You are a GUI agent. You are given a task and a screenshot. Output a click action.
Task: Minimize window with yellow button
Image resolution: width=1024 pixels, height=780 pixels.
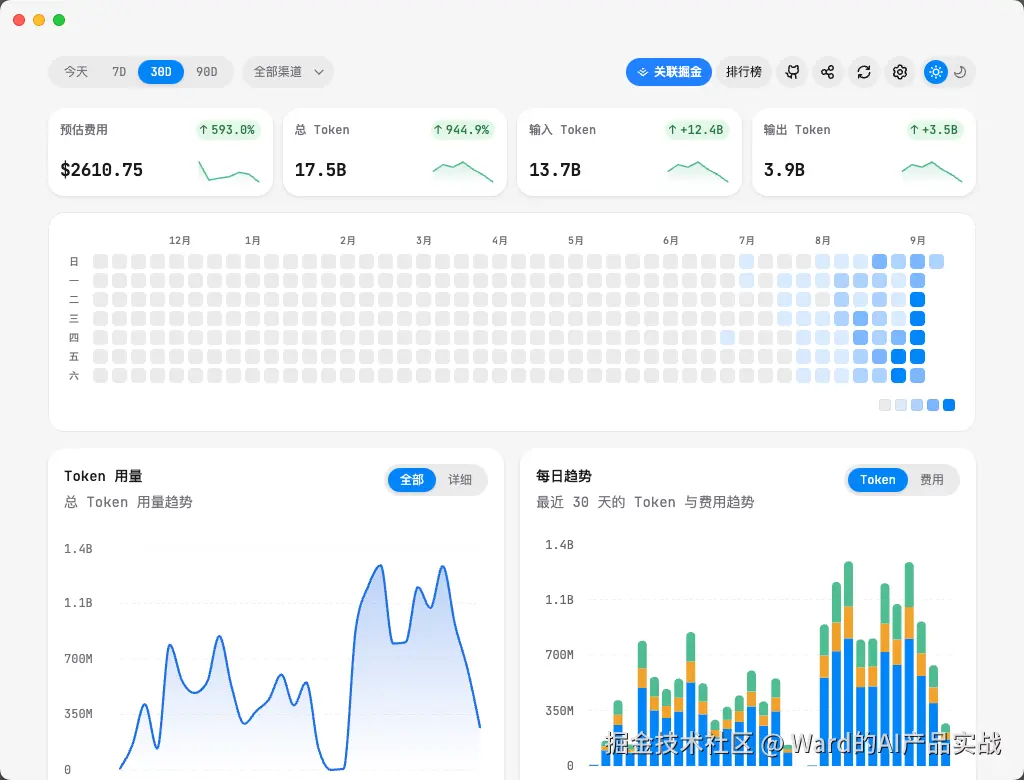39,20
